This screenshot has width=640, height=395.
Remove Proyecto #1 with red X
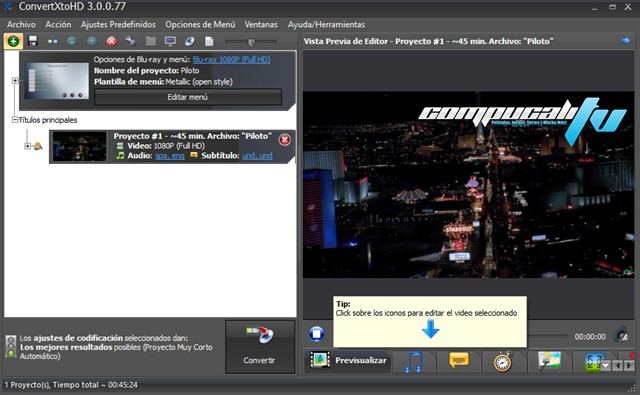pos(284,140)
